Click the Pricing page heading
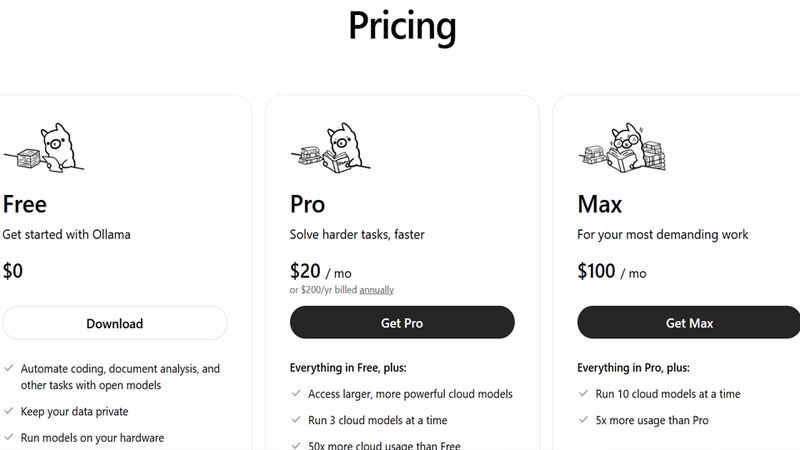Screen dimensions: 800x450 [402, 26]
